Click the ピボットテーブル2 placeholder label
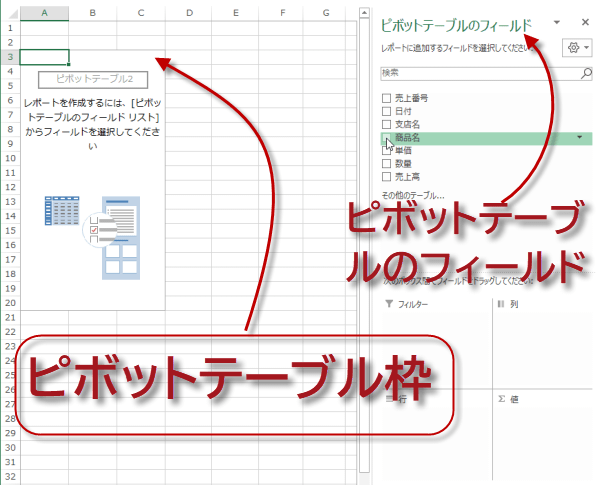Screen dimensions: 600x485 point(92,79)
